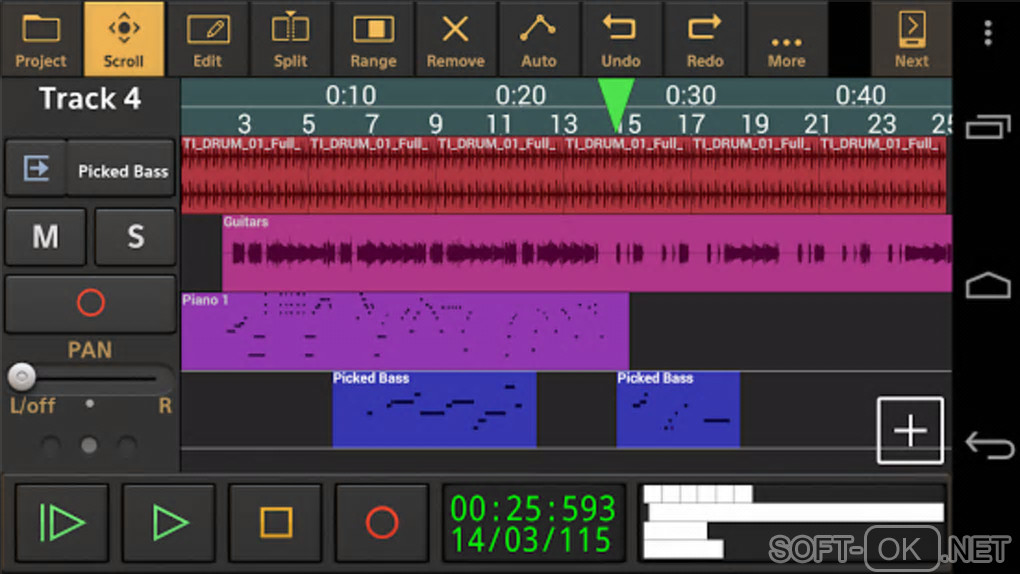Open Android recent apps
Image resolution: width=1020 pixels, height=574 pixels.
pyautogui.click(x=987, y=126)
